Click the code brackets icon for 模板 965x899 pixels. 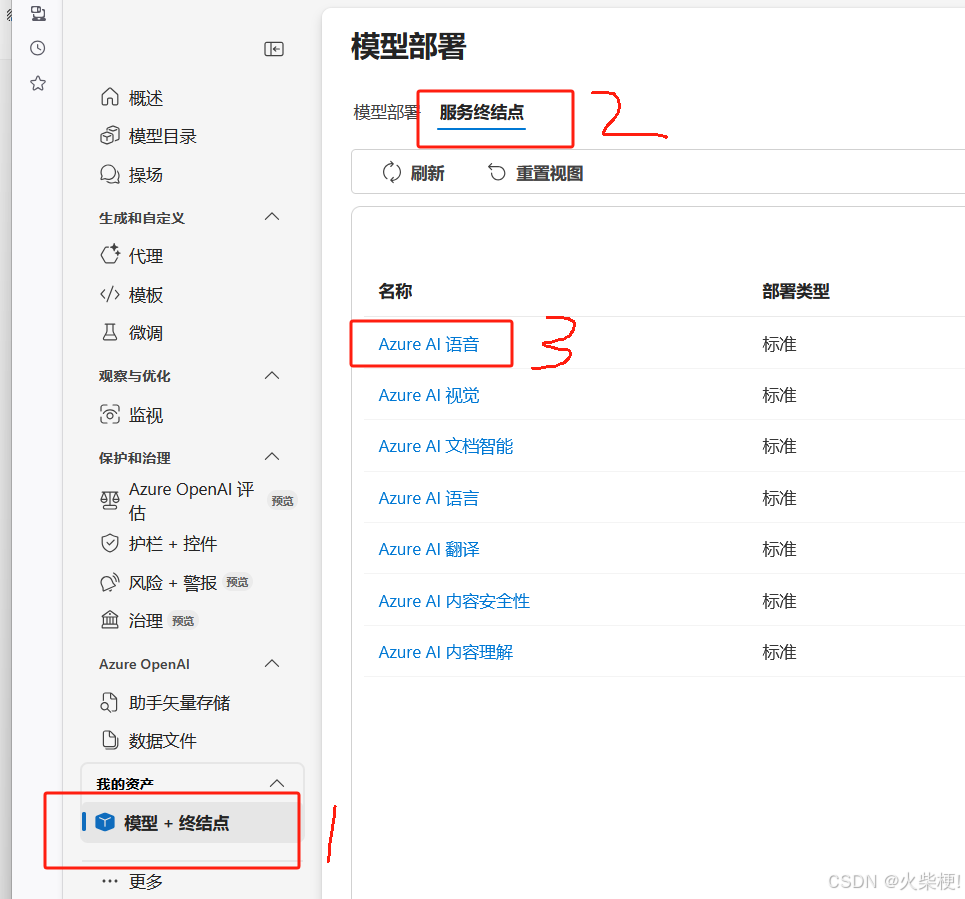tap(110, 295)
